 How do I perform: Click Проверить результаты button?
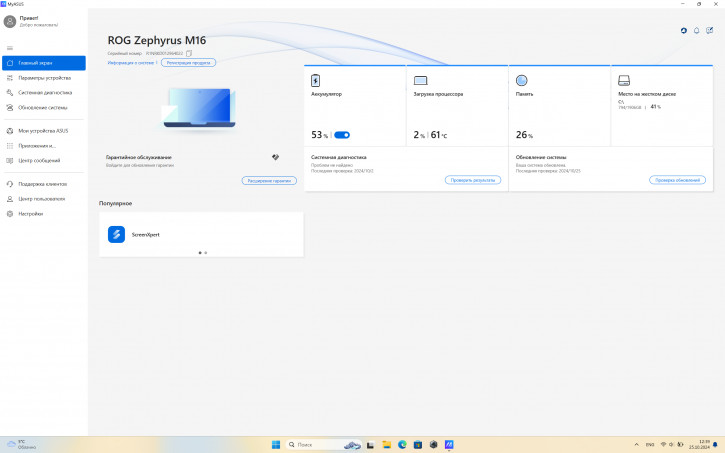pyautogui.click(x=473, y=180)
